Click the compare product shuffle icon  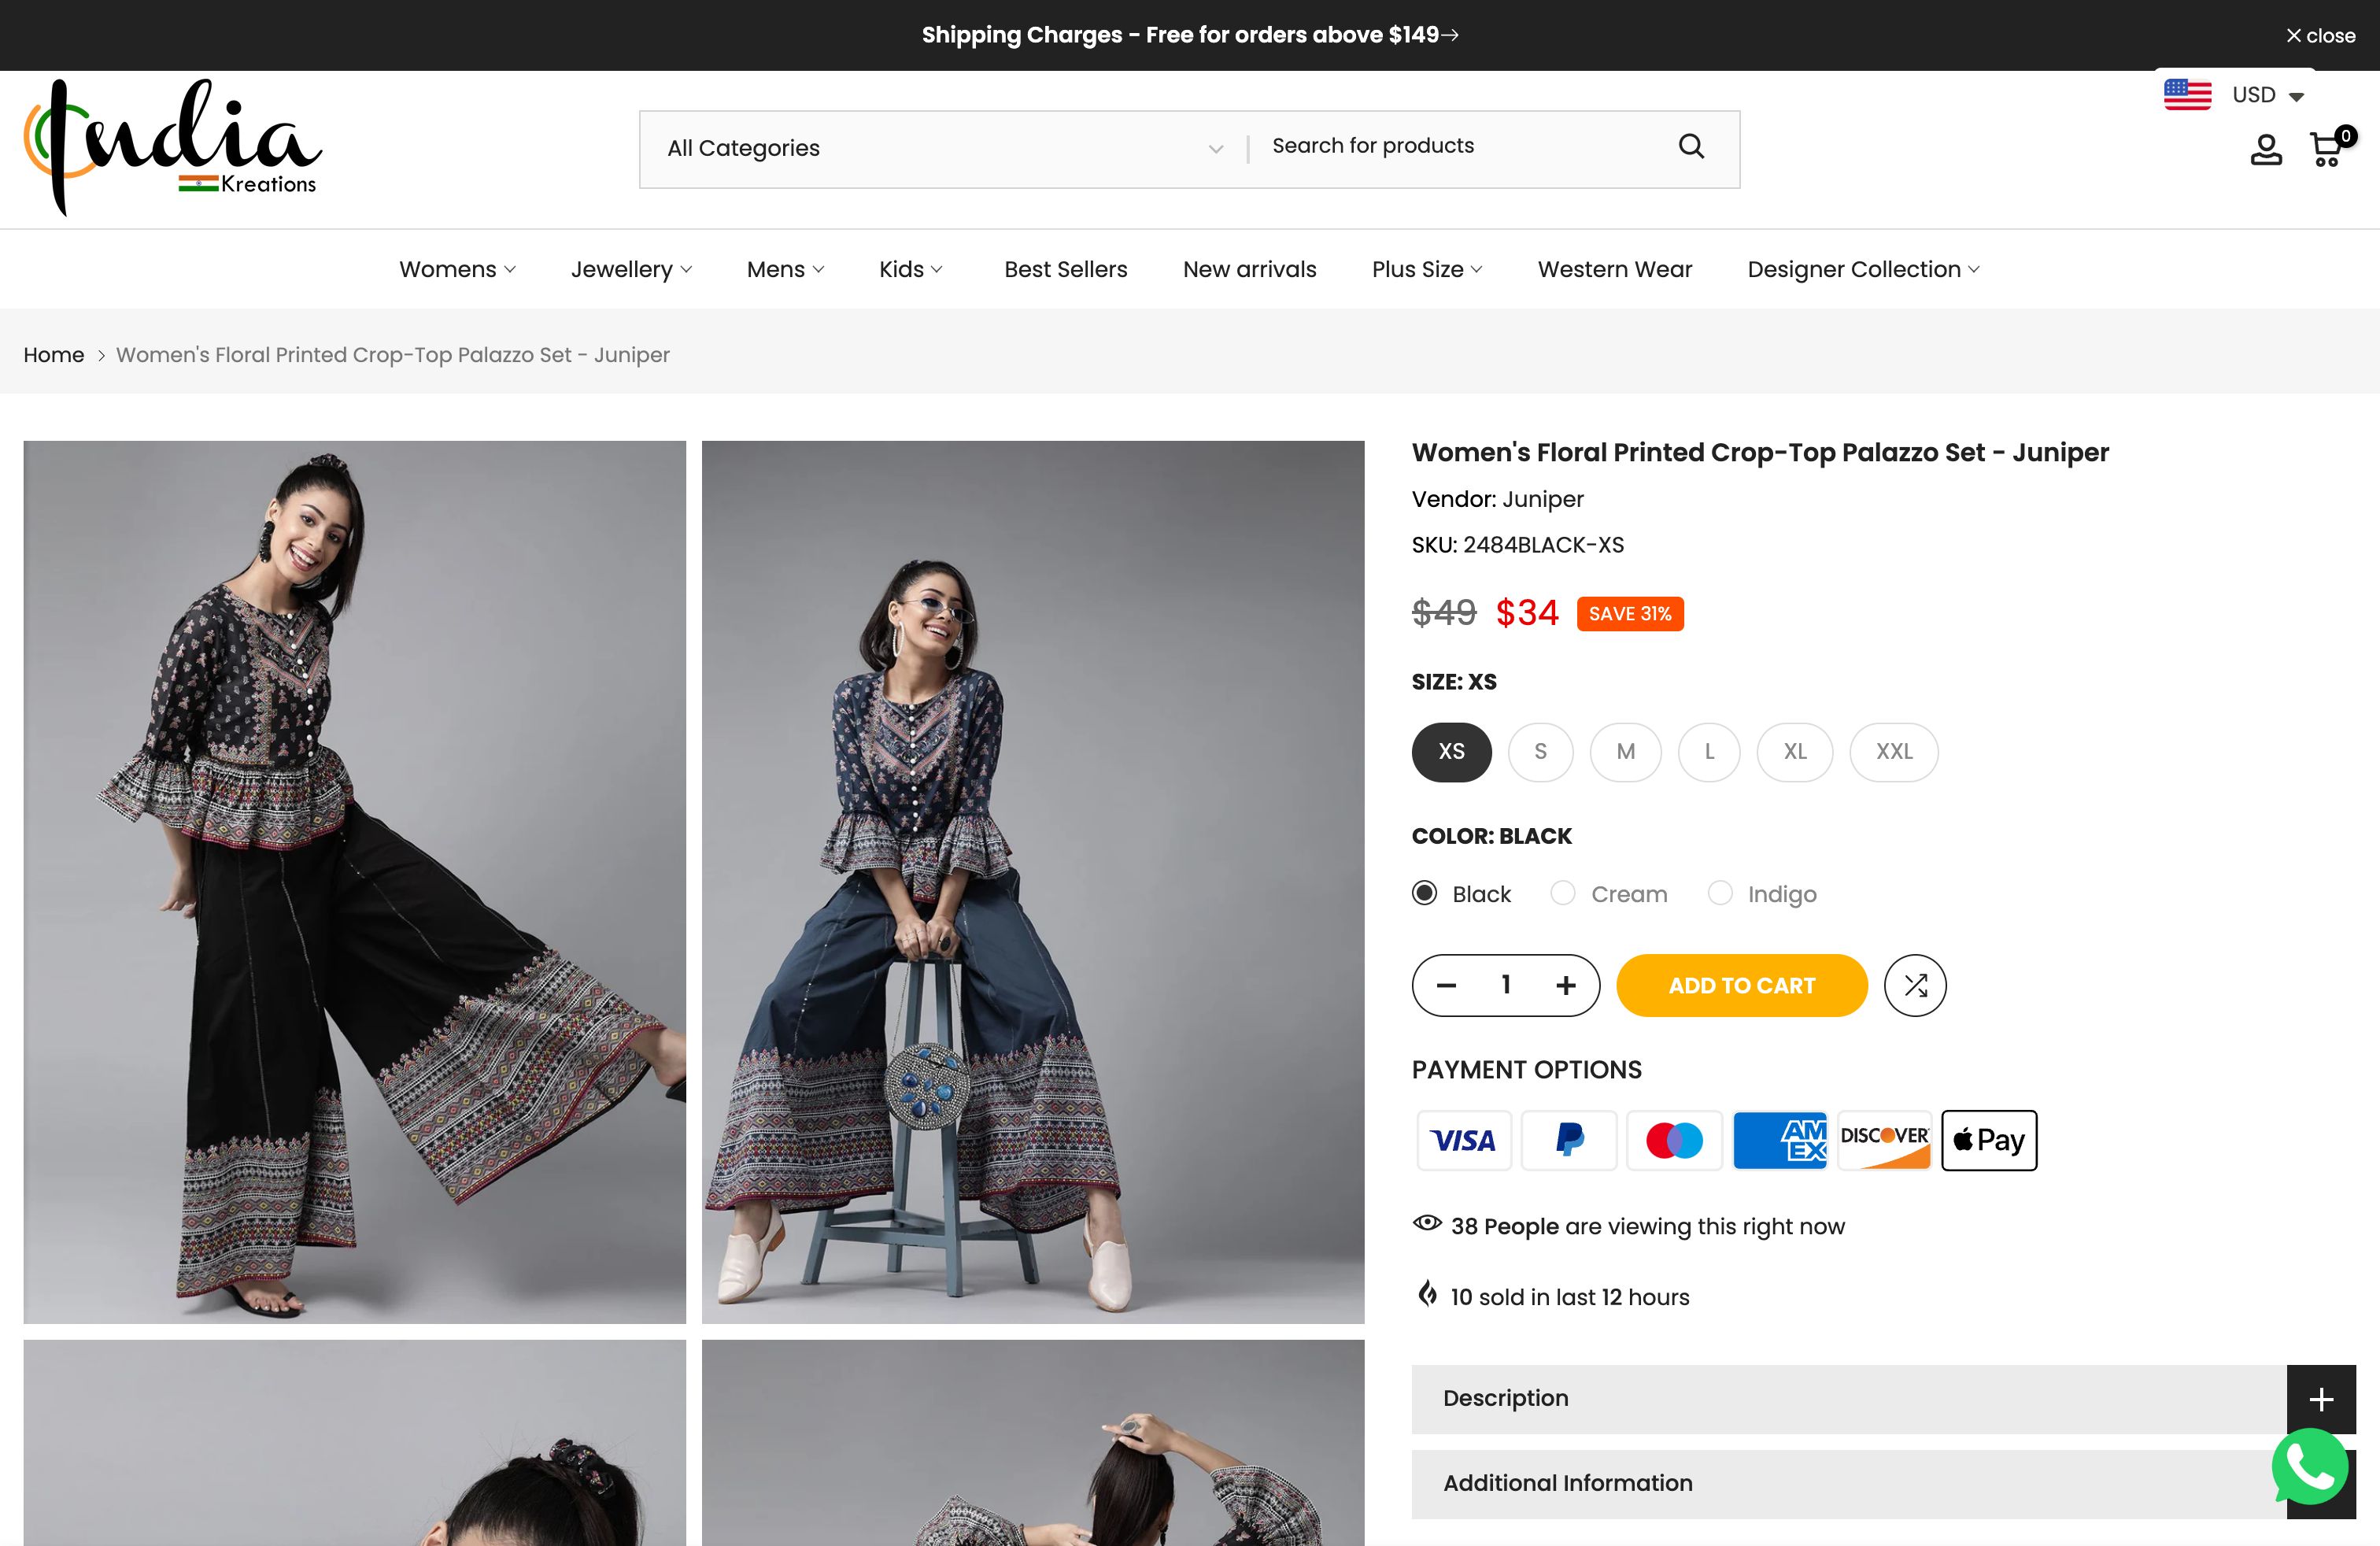click(x=1914, y=985)
